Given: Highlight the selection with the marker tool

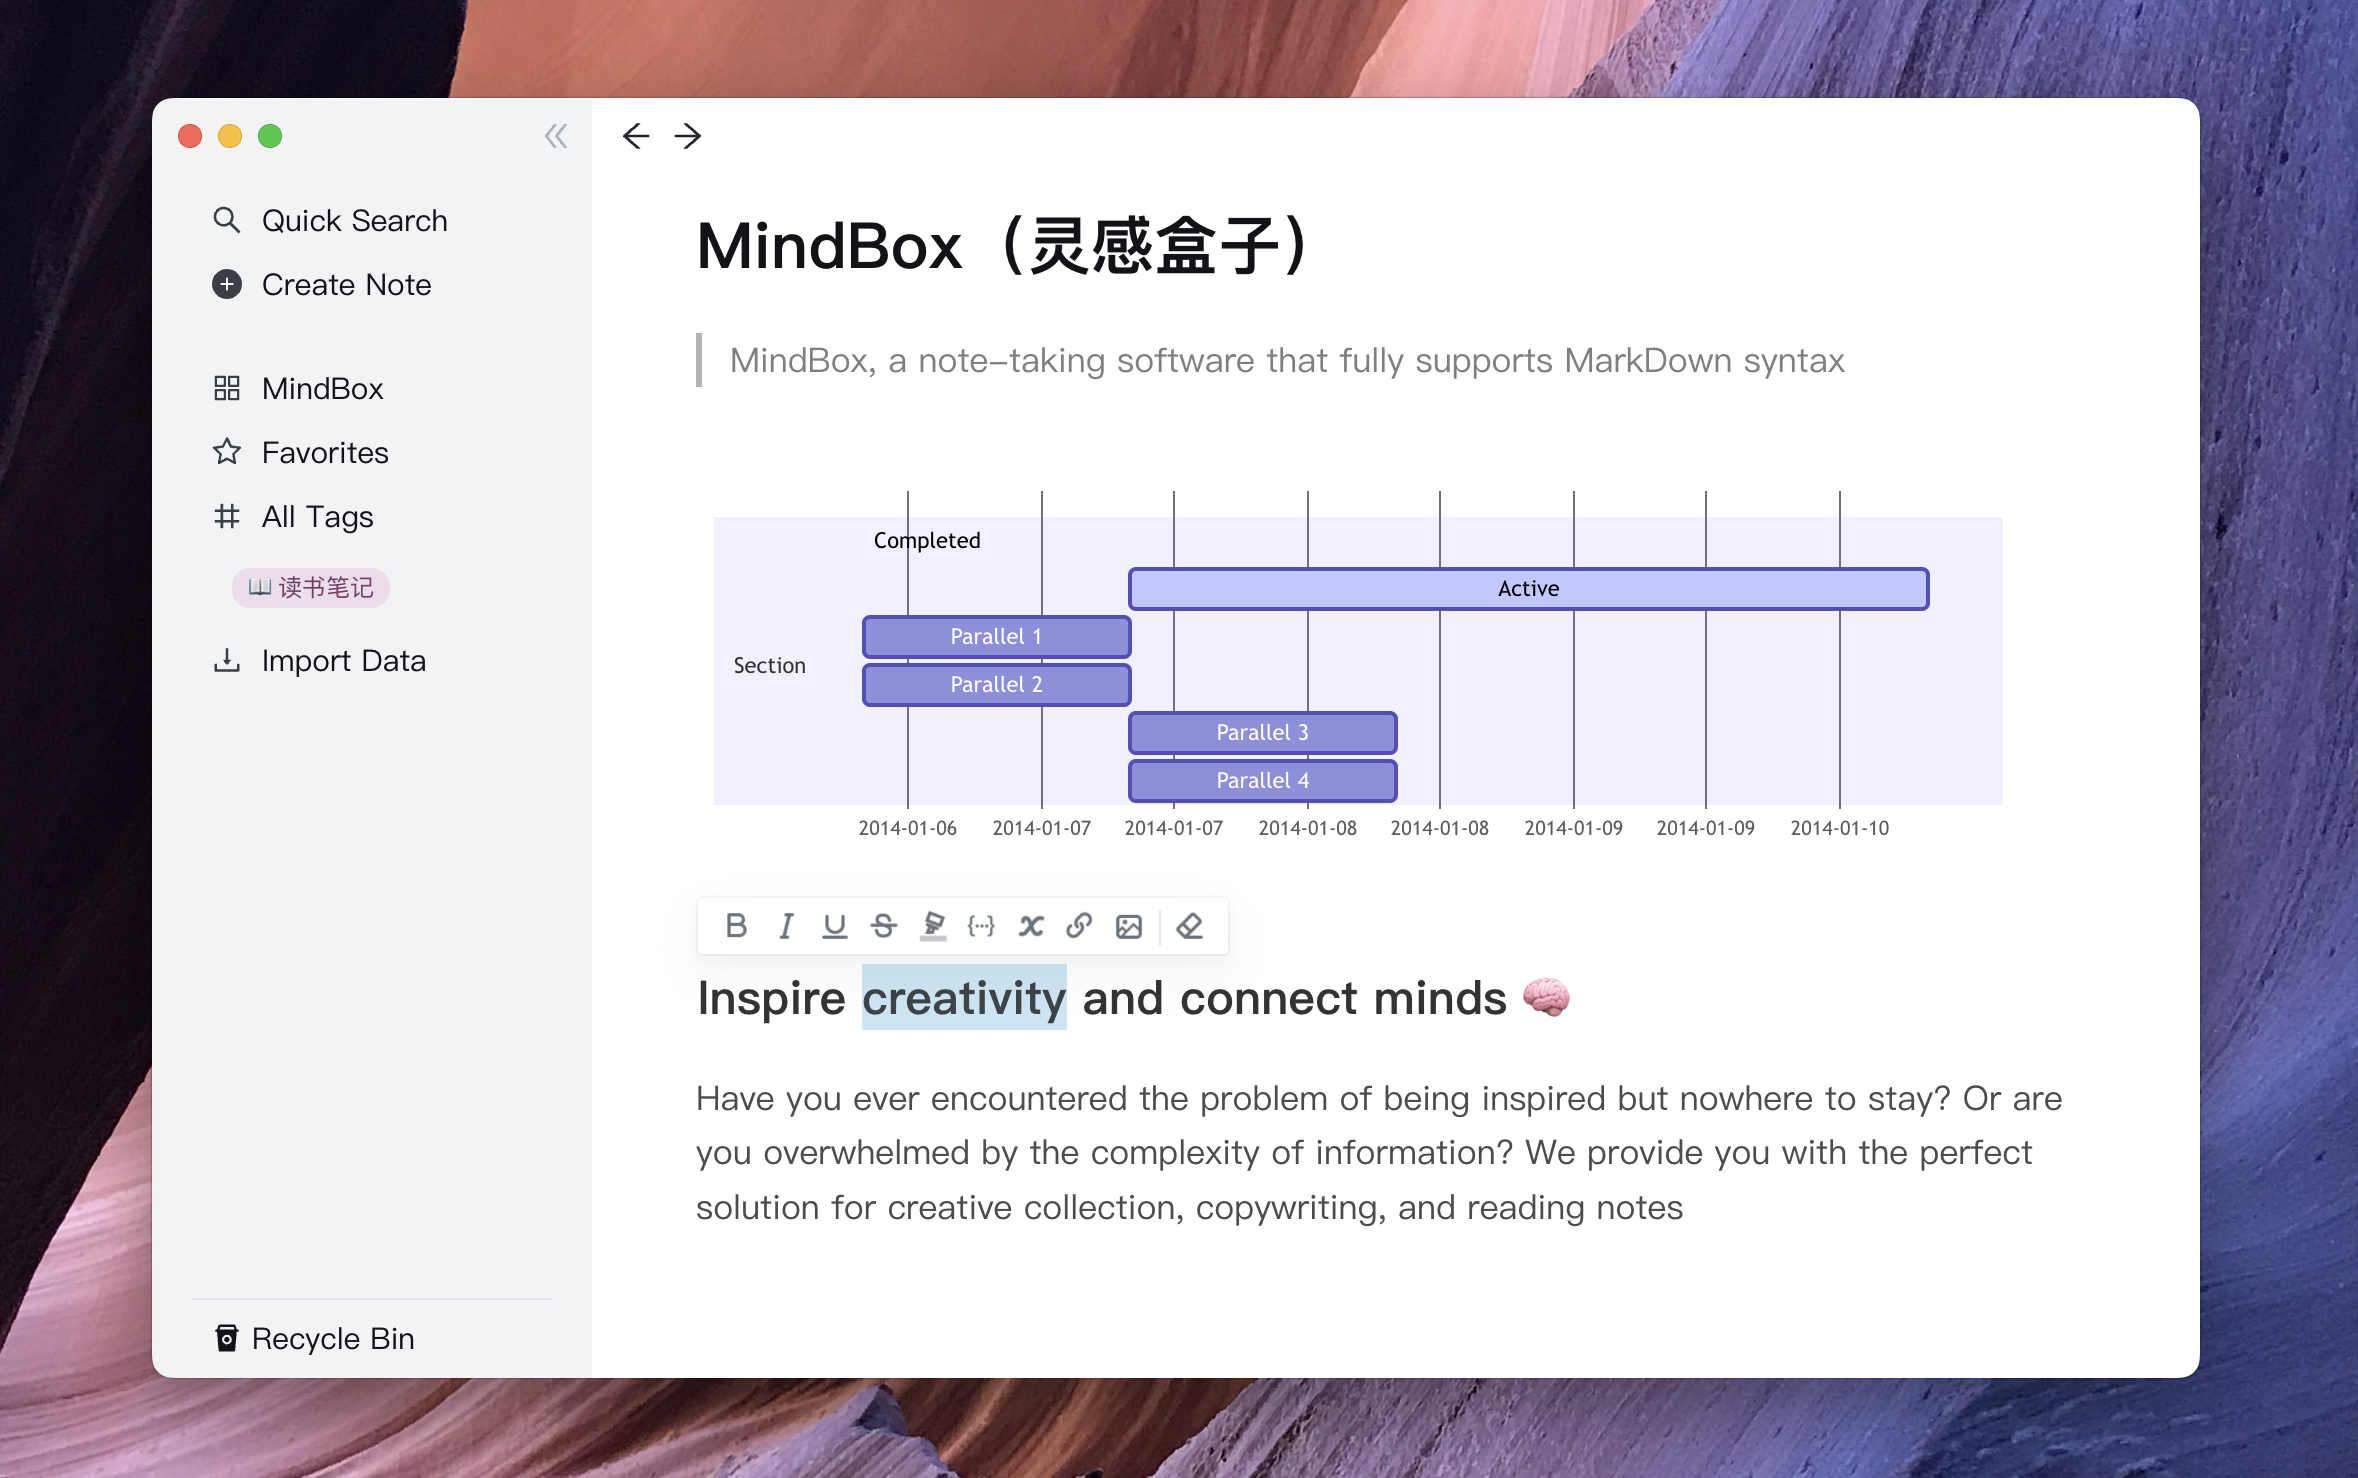Looking at the screenshot, I should click(x=932, y=926).
